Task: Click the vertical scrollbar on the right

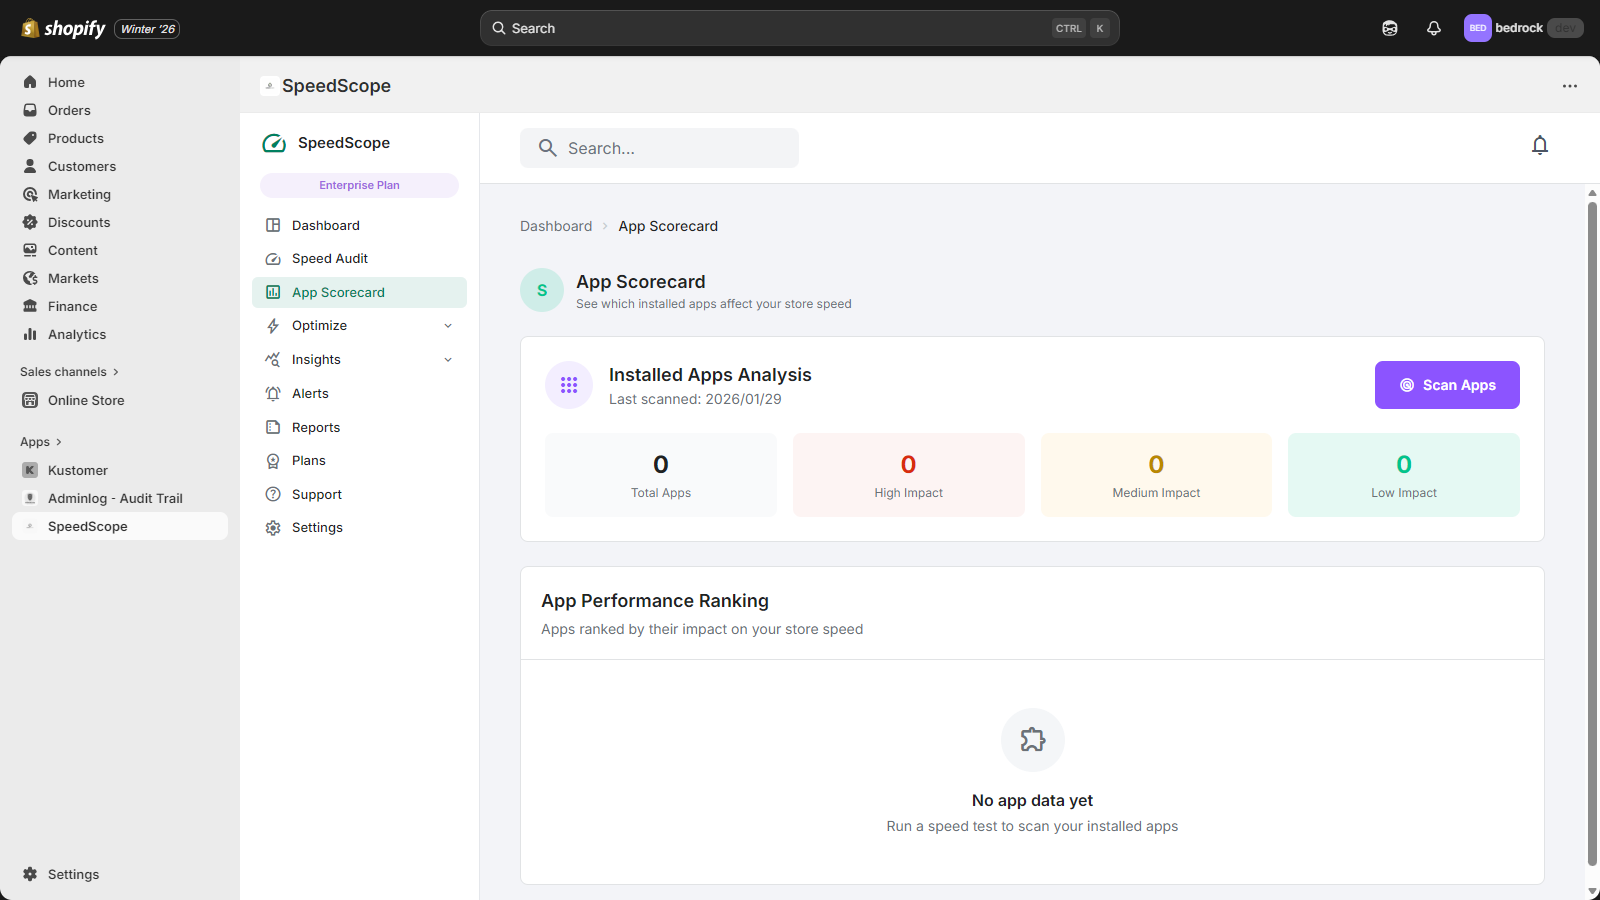Action: (x=1592, y=530)
